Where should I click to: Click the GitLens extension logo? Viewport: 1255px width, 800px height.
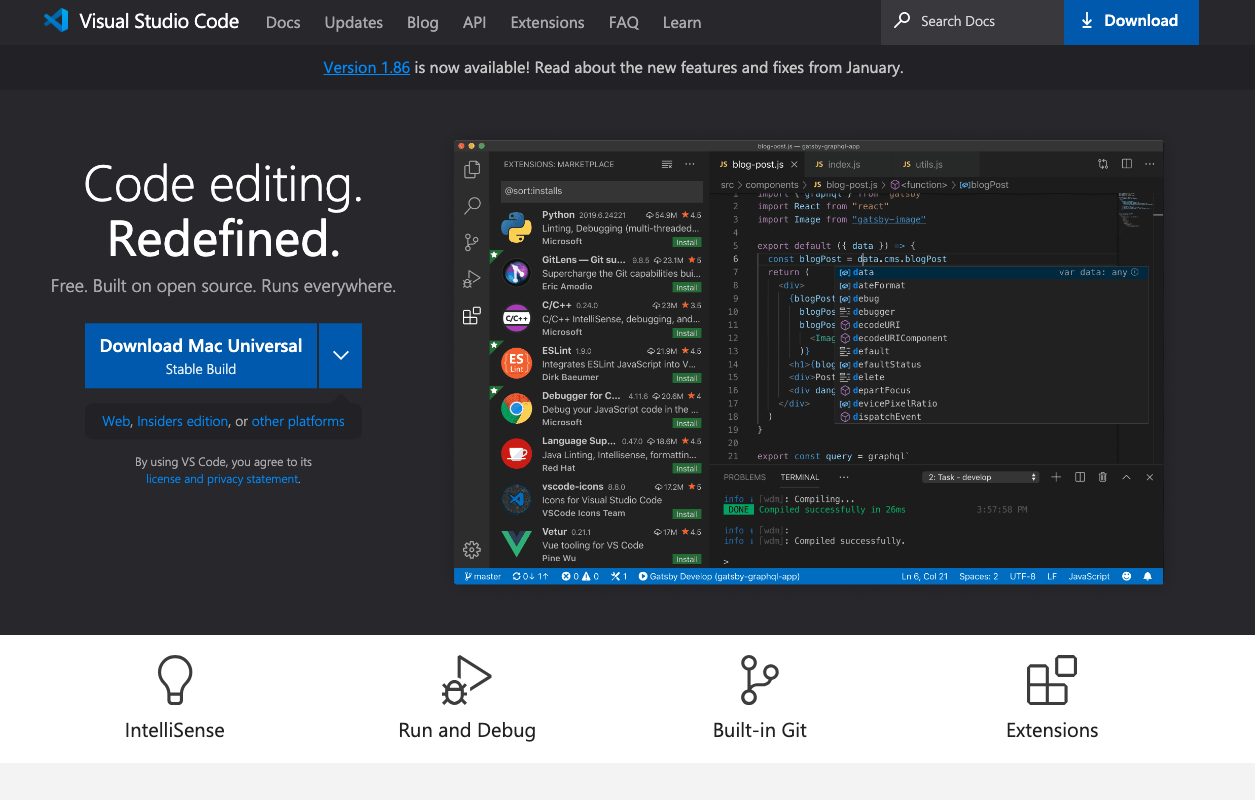click(x=516, y=273)
